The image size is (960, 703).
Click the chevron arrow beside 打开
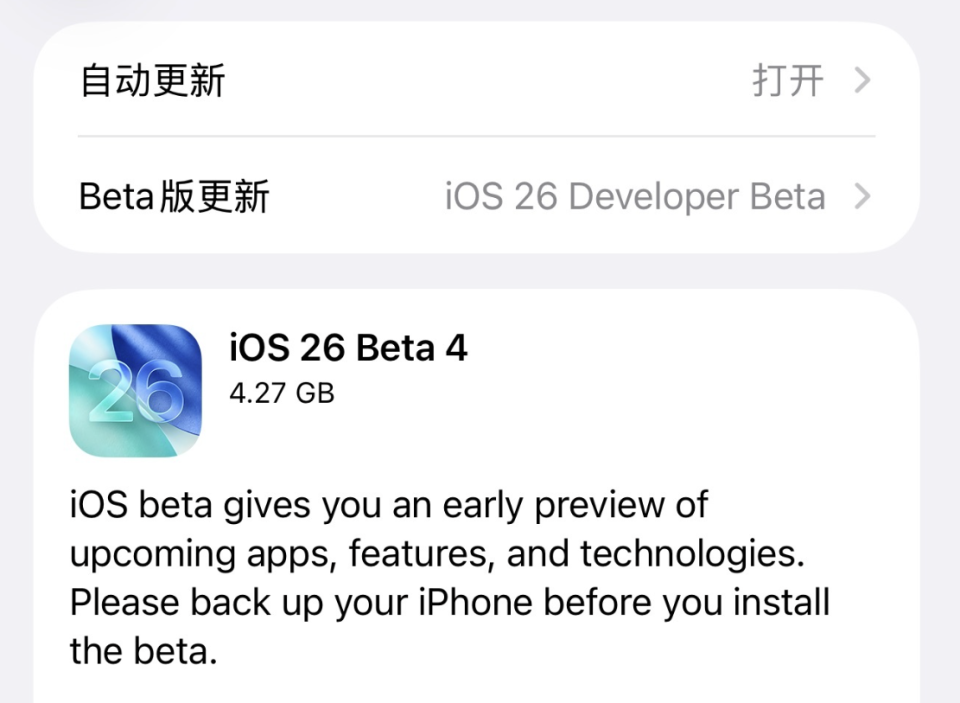(x=863, y=80)
